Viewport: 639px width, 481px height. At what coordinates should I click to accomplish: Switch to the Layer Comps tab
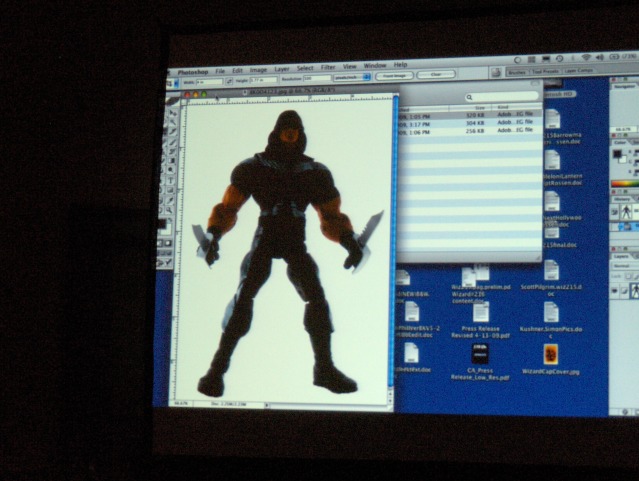tap(579, 71)
